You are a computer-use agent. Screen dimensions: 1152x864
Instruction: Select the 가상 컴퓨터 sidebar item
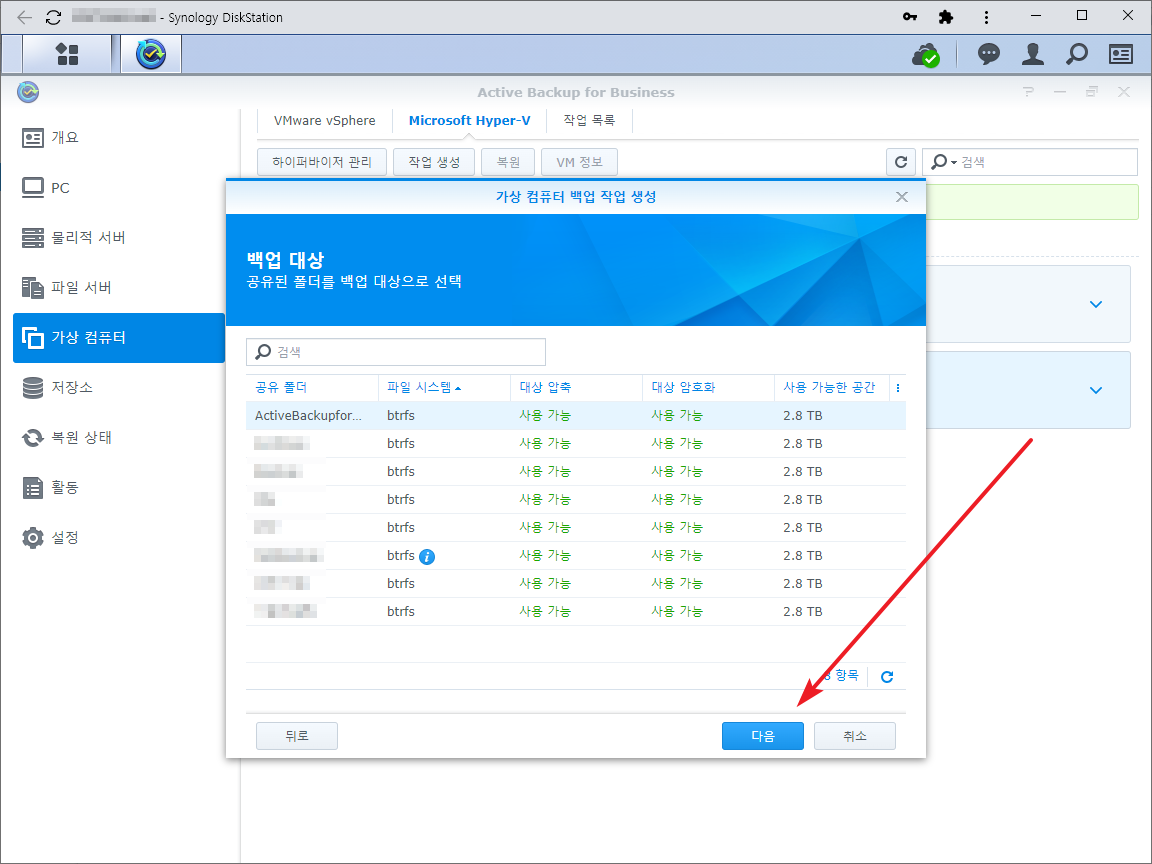[x=119, y=337]
